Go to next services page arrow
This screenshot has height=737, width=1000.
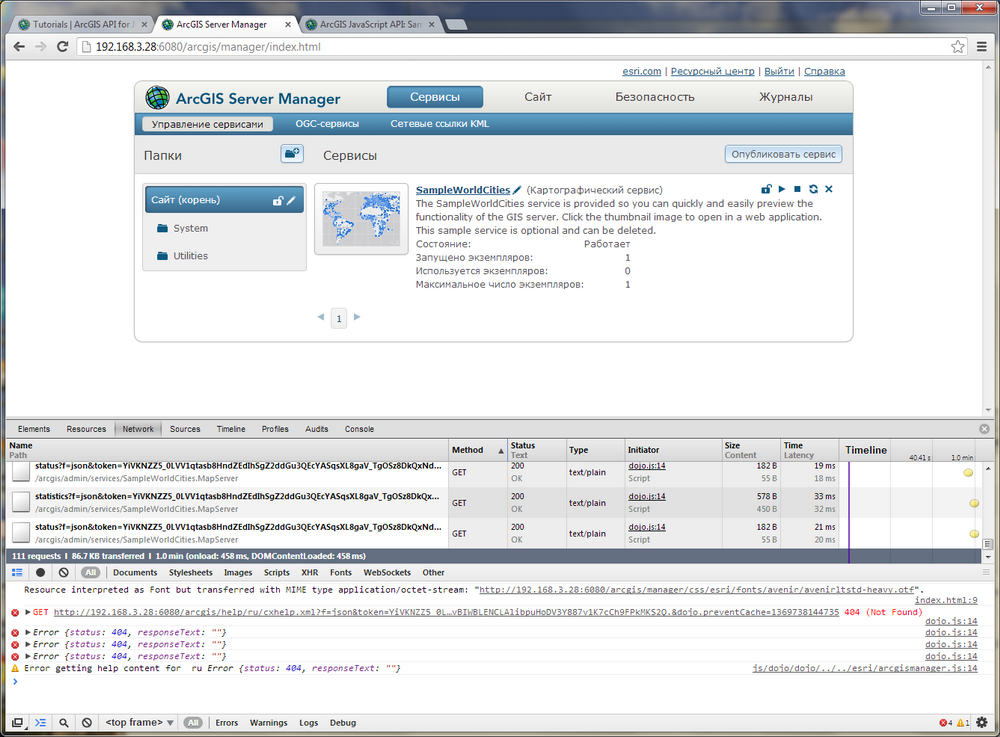click(x=357, y=317)
